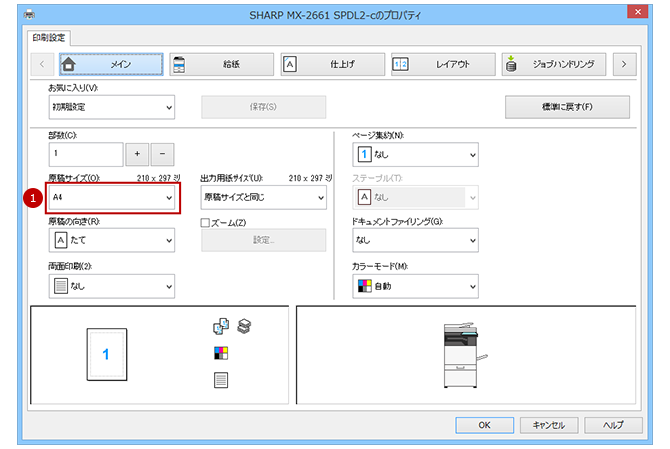The height and width of the screenshot is (449, 670).
Task: Open the 両面印刷 dropdown
Action: [112, 286]
